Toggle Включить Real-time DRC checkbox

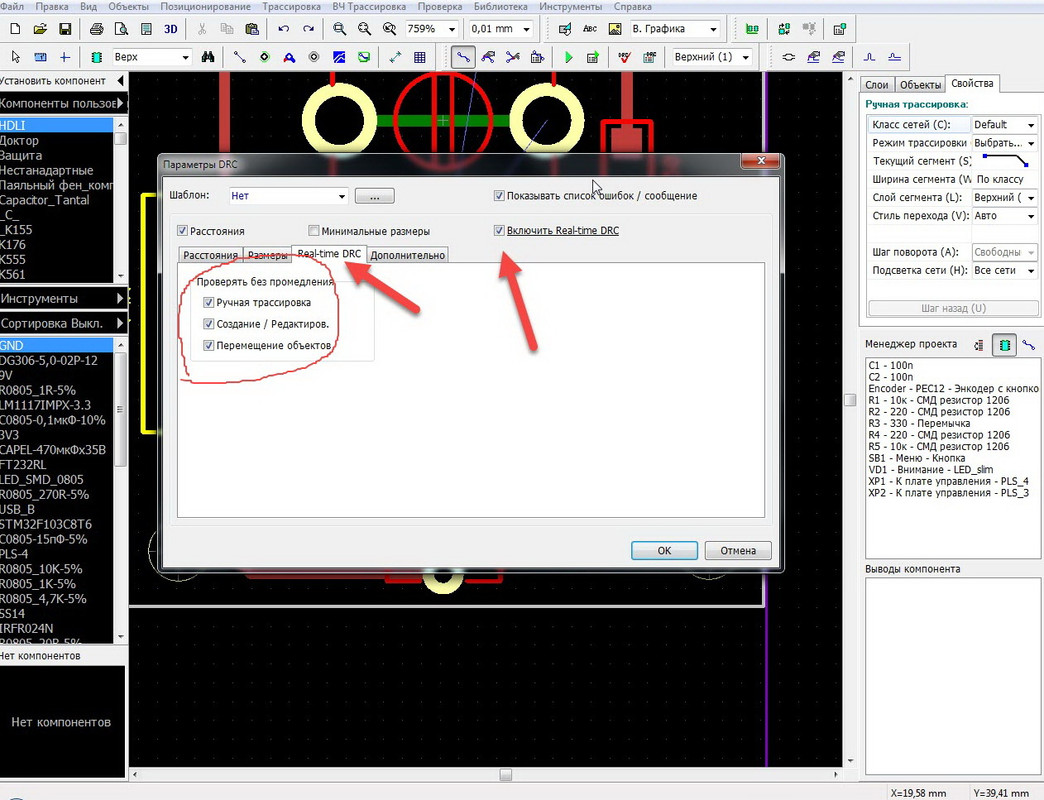pos(499,230)
